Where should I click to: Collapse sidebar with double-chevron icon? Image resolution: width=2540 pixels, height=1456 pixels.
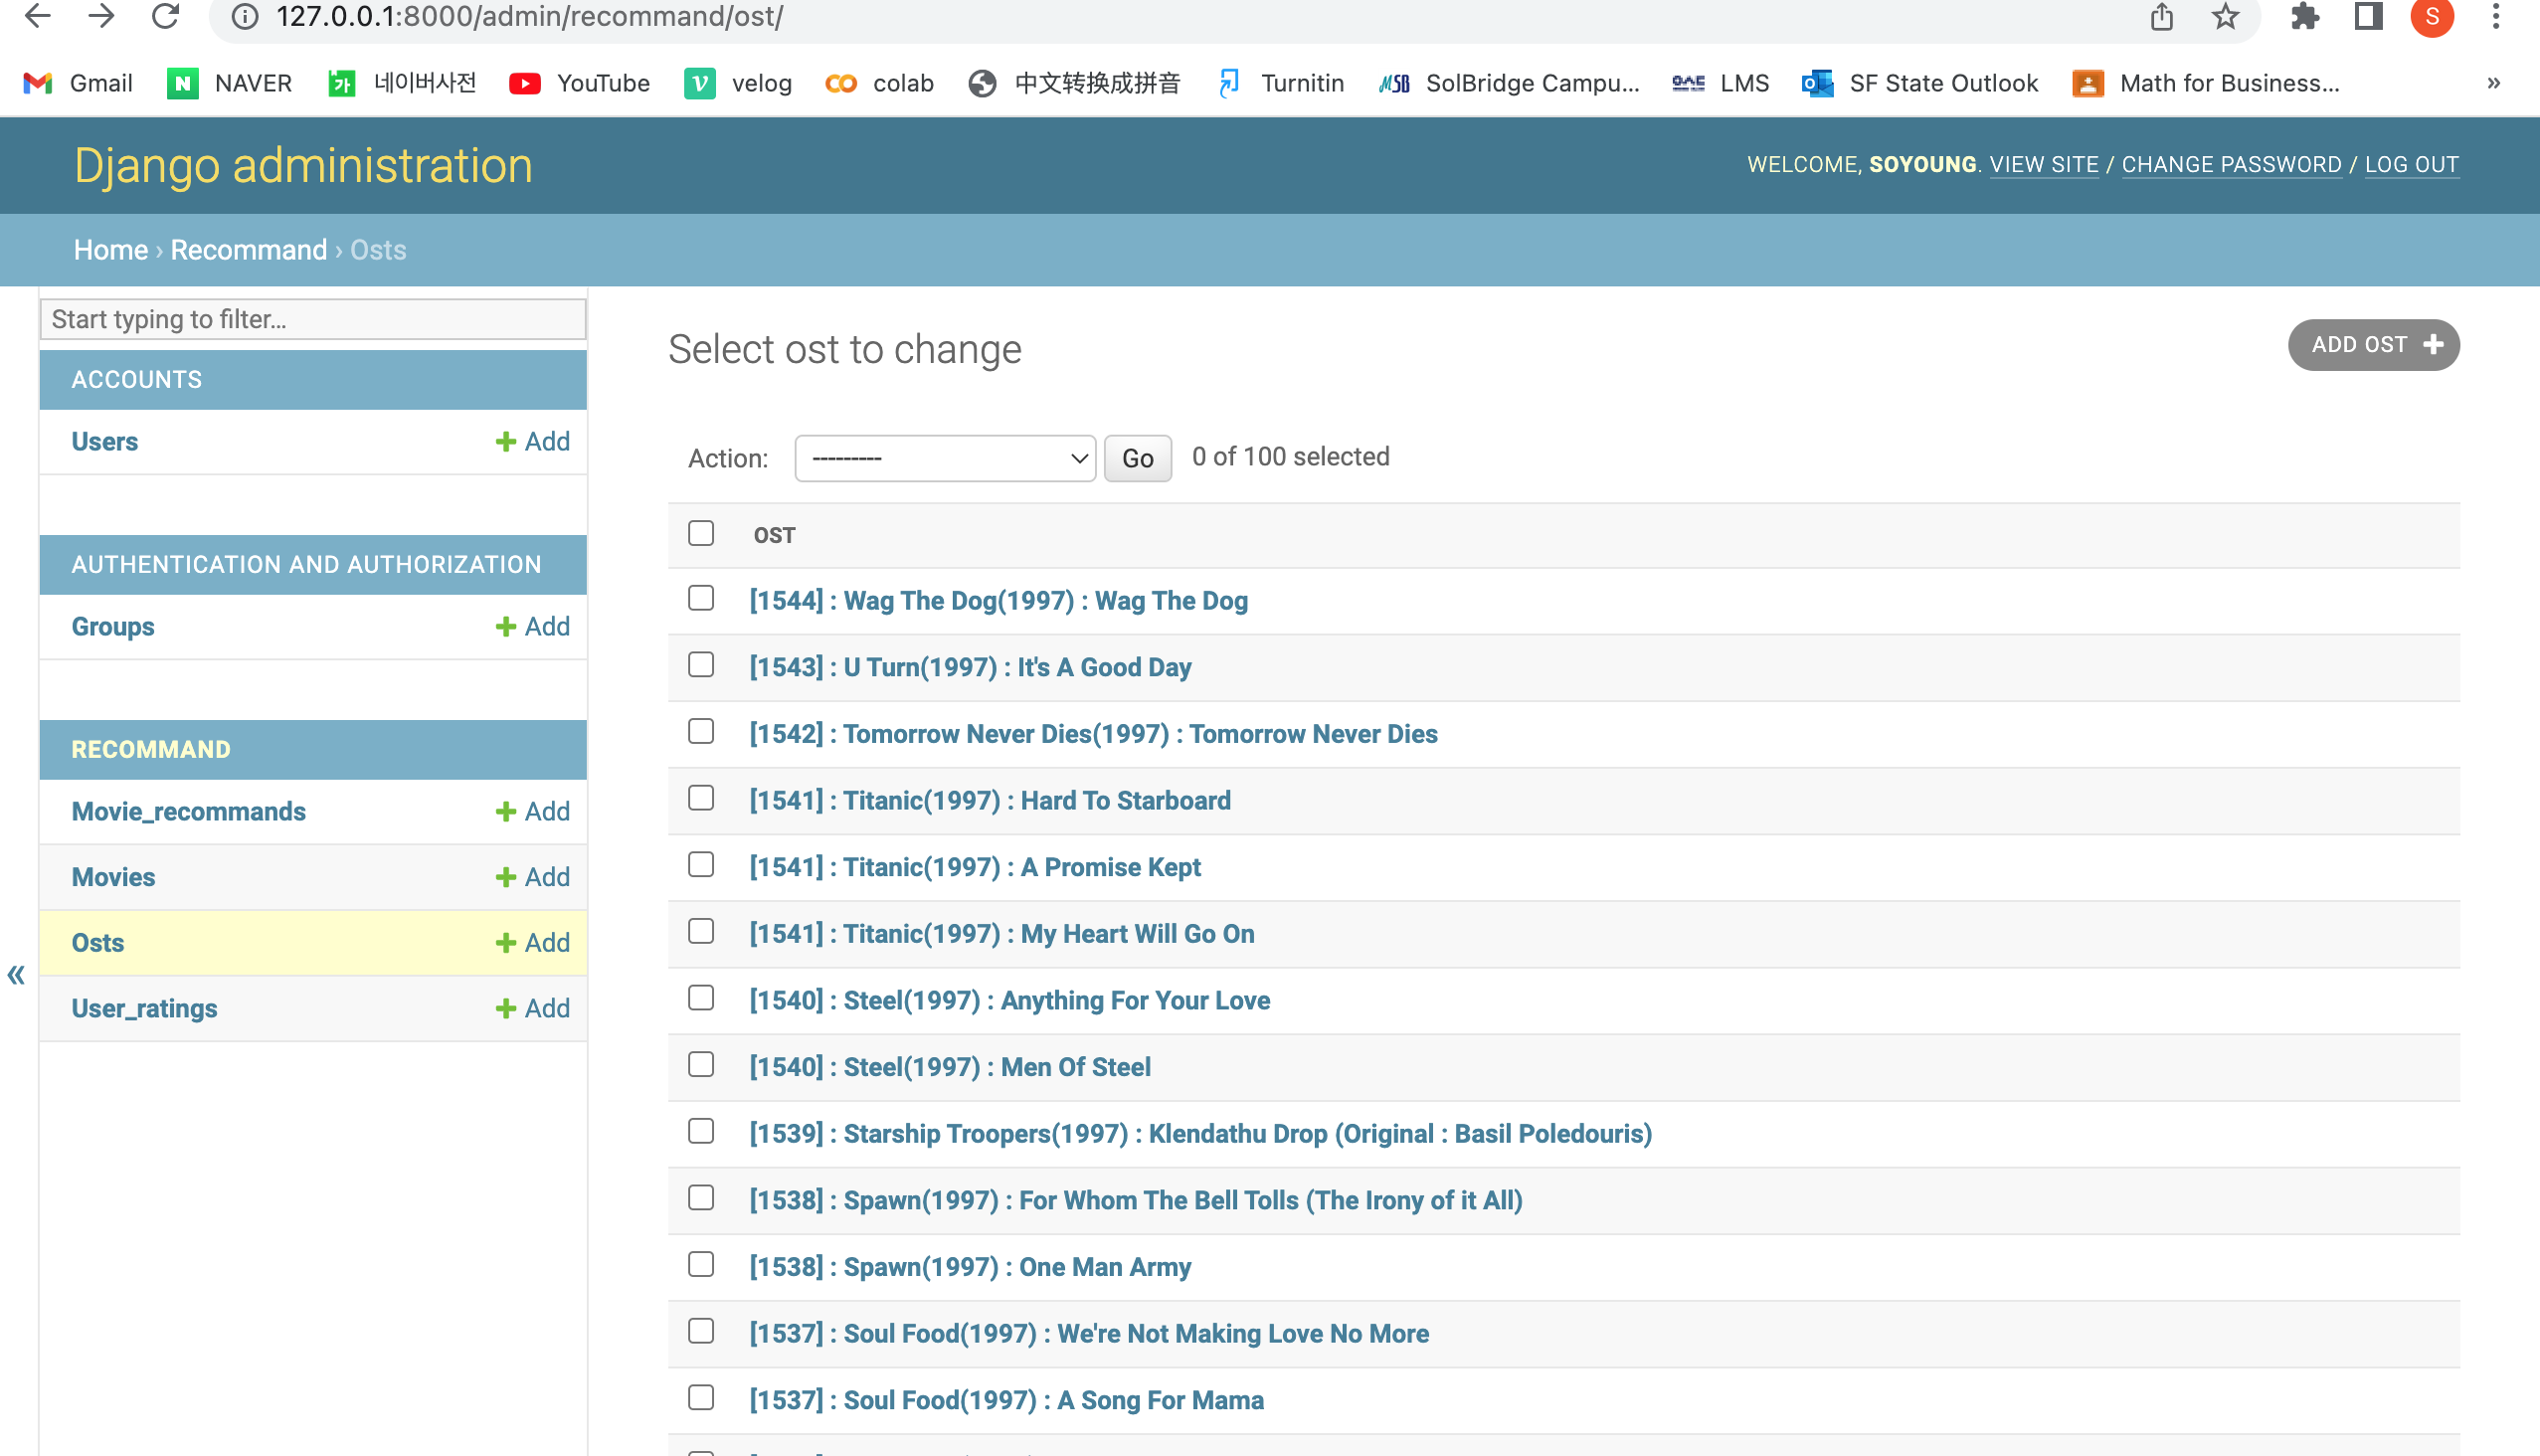pos(16,975)
